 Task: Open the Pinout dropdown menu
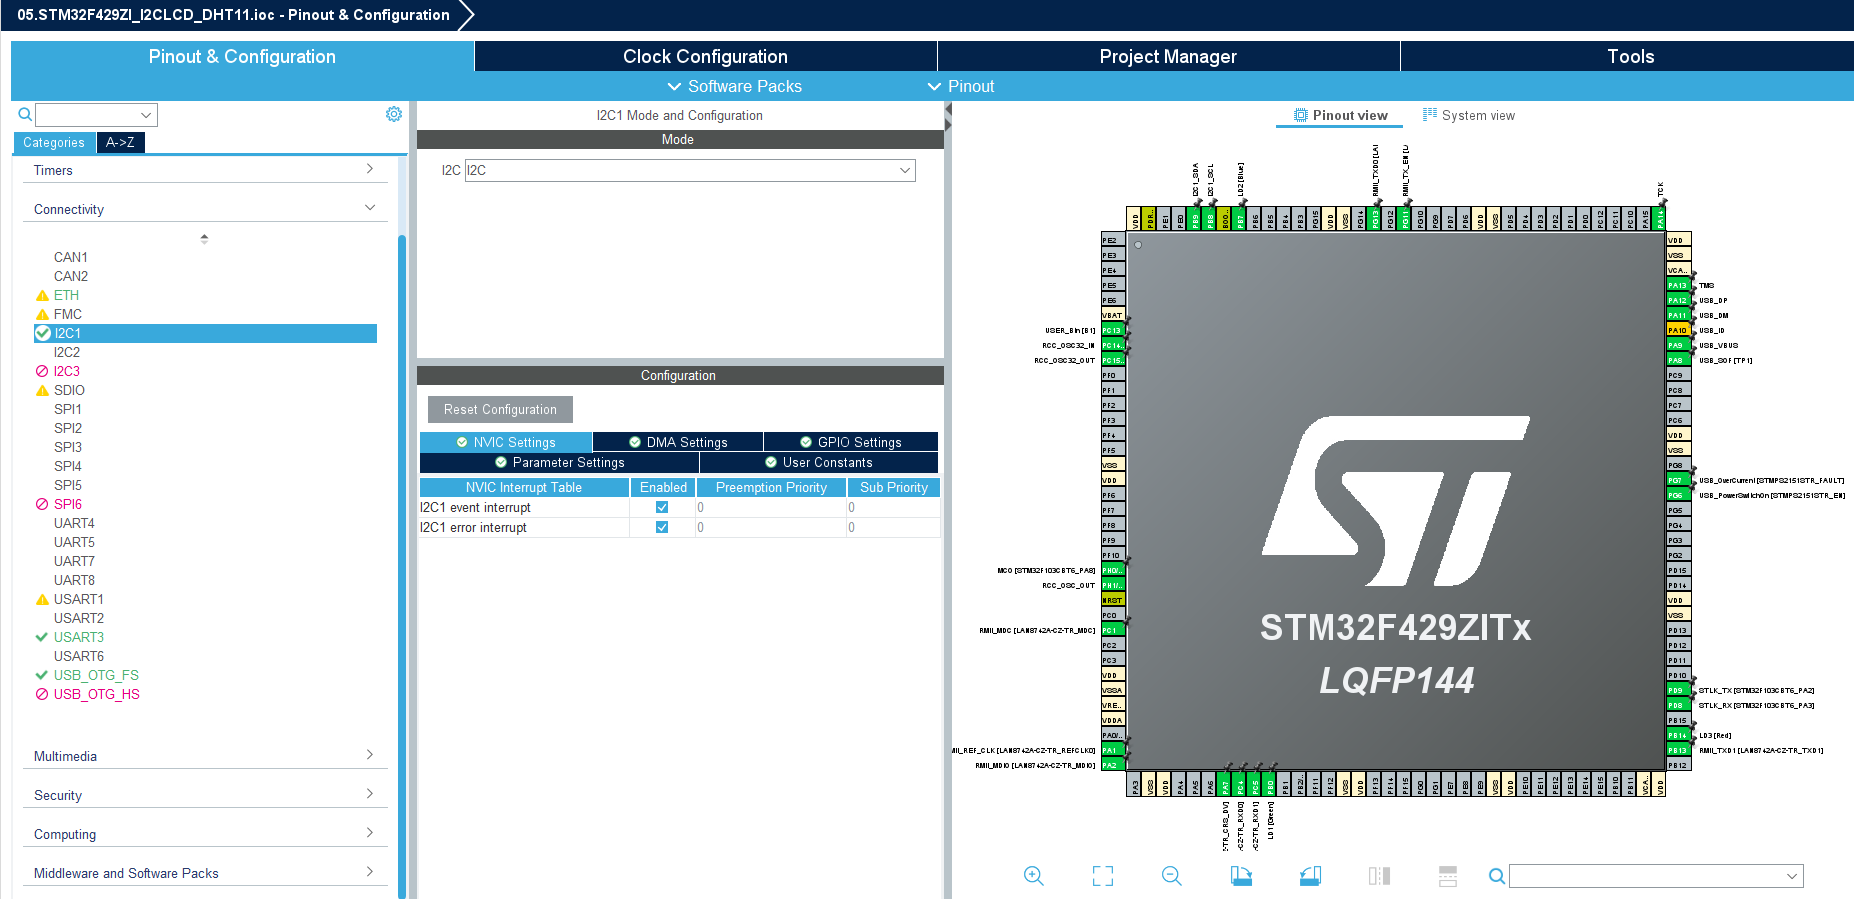point(961,86)
